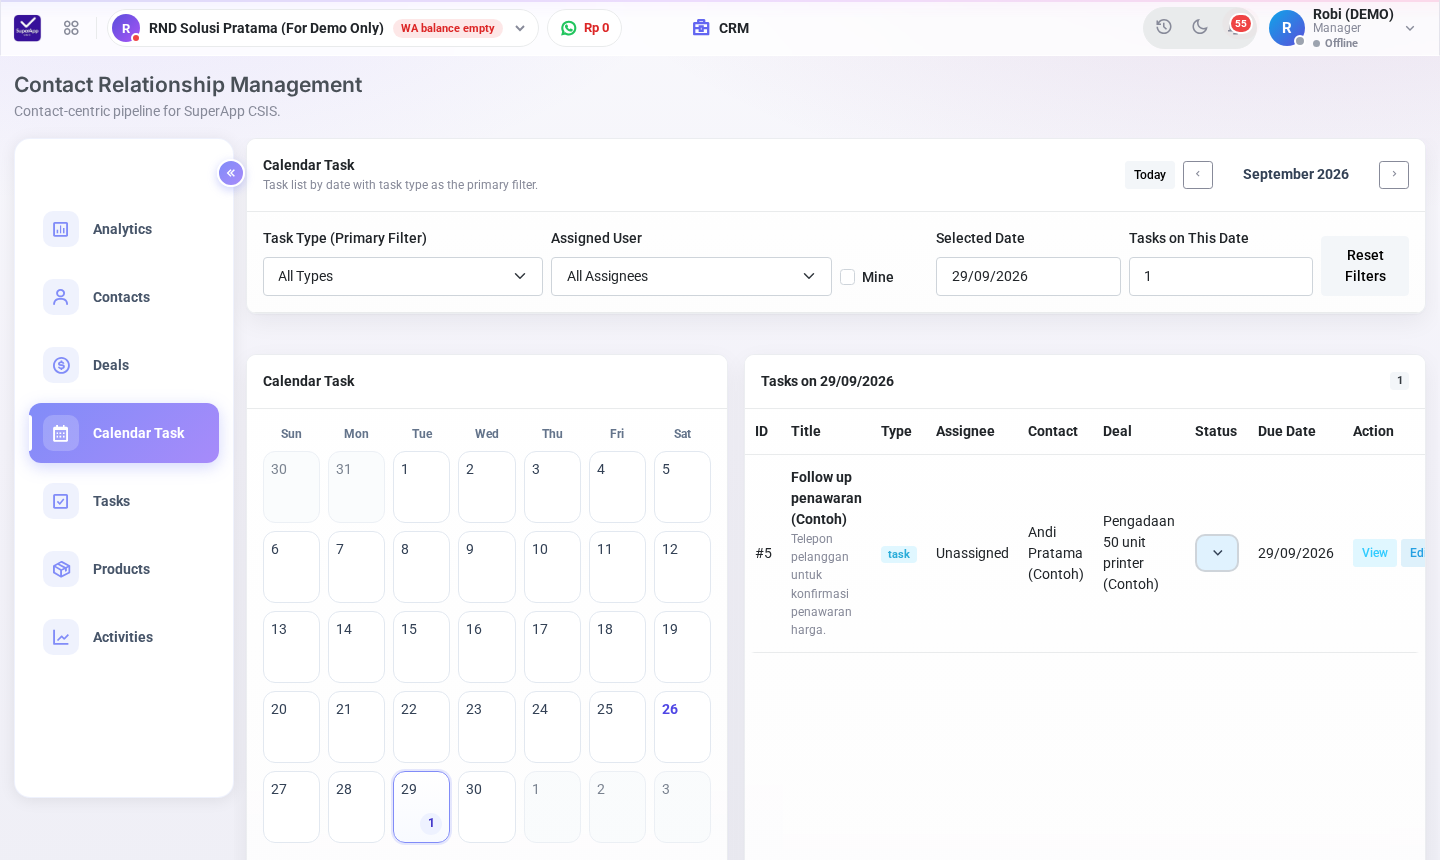
Task: Select calendar day 15
Action: click(x=422, y=647)
